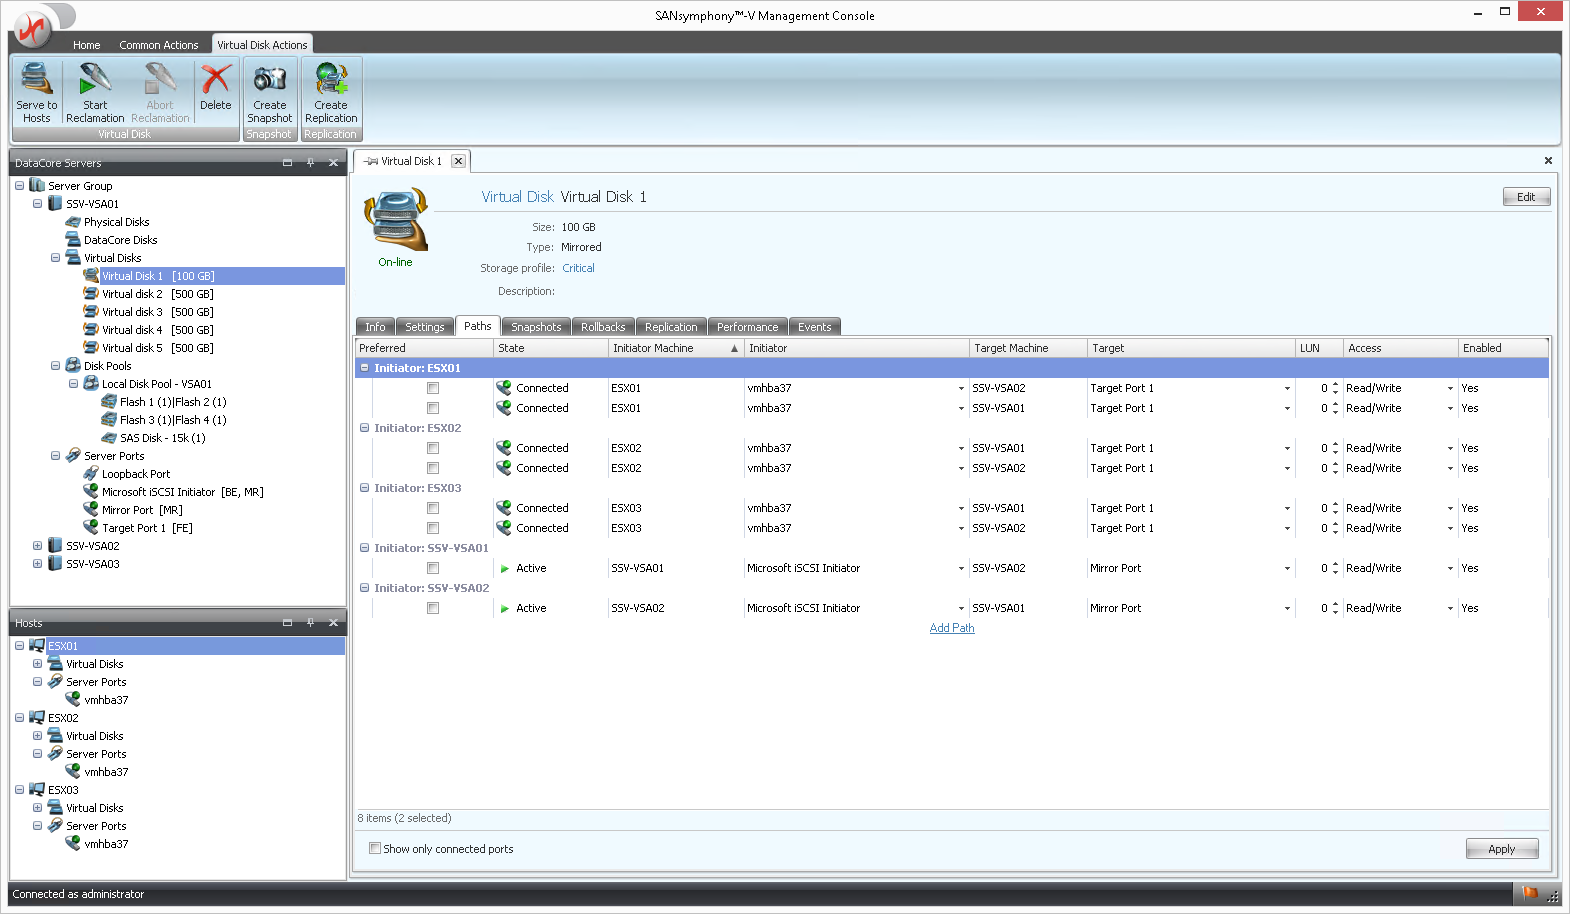
Task: Click the Delete virtual disk icon
Action: click(215, 80)
